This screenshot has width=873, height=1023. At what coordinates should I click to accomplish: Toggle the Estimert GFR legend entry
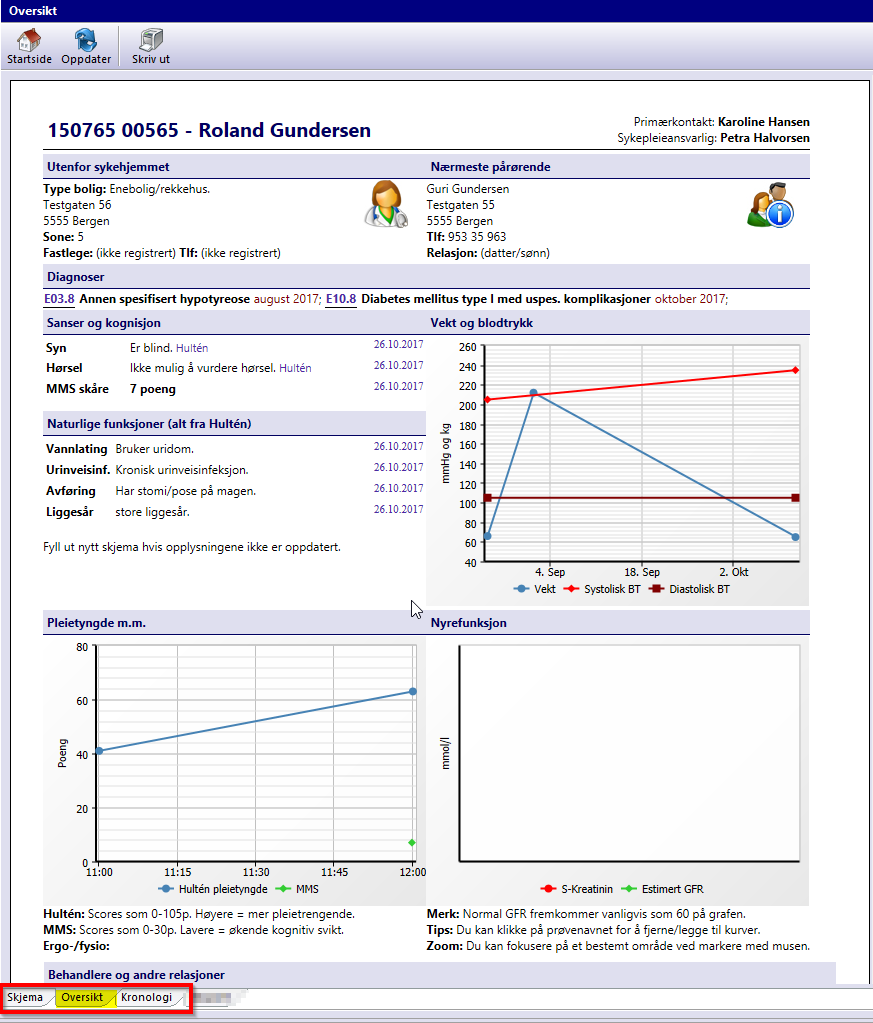tap(662, 889)
